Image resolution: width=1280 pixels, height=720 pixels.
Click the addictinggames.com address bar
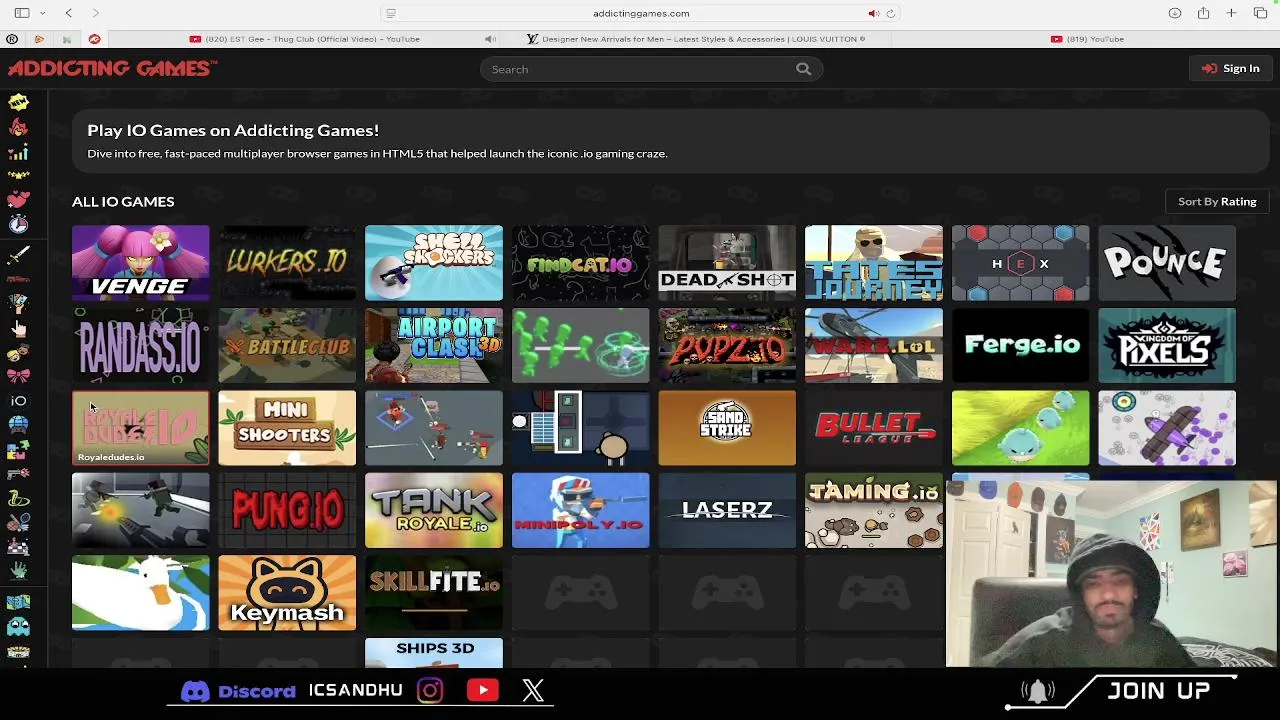click(x=640, y=13)
